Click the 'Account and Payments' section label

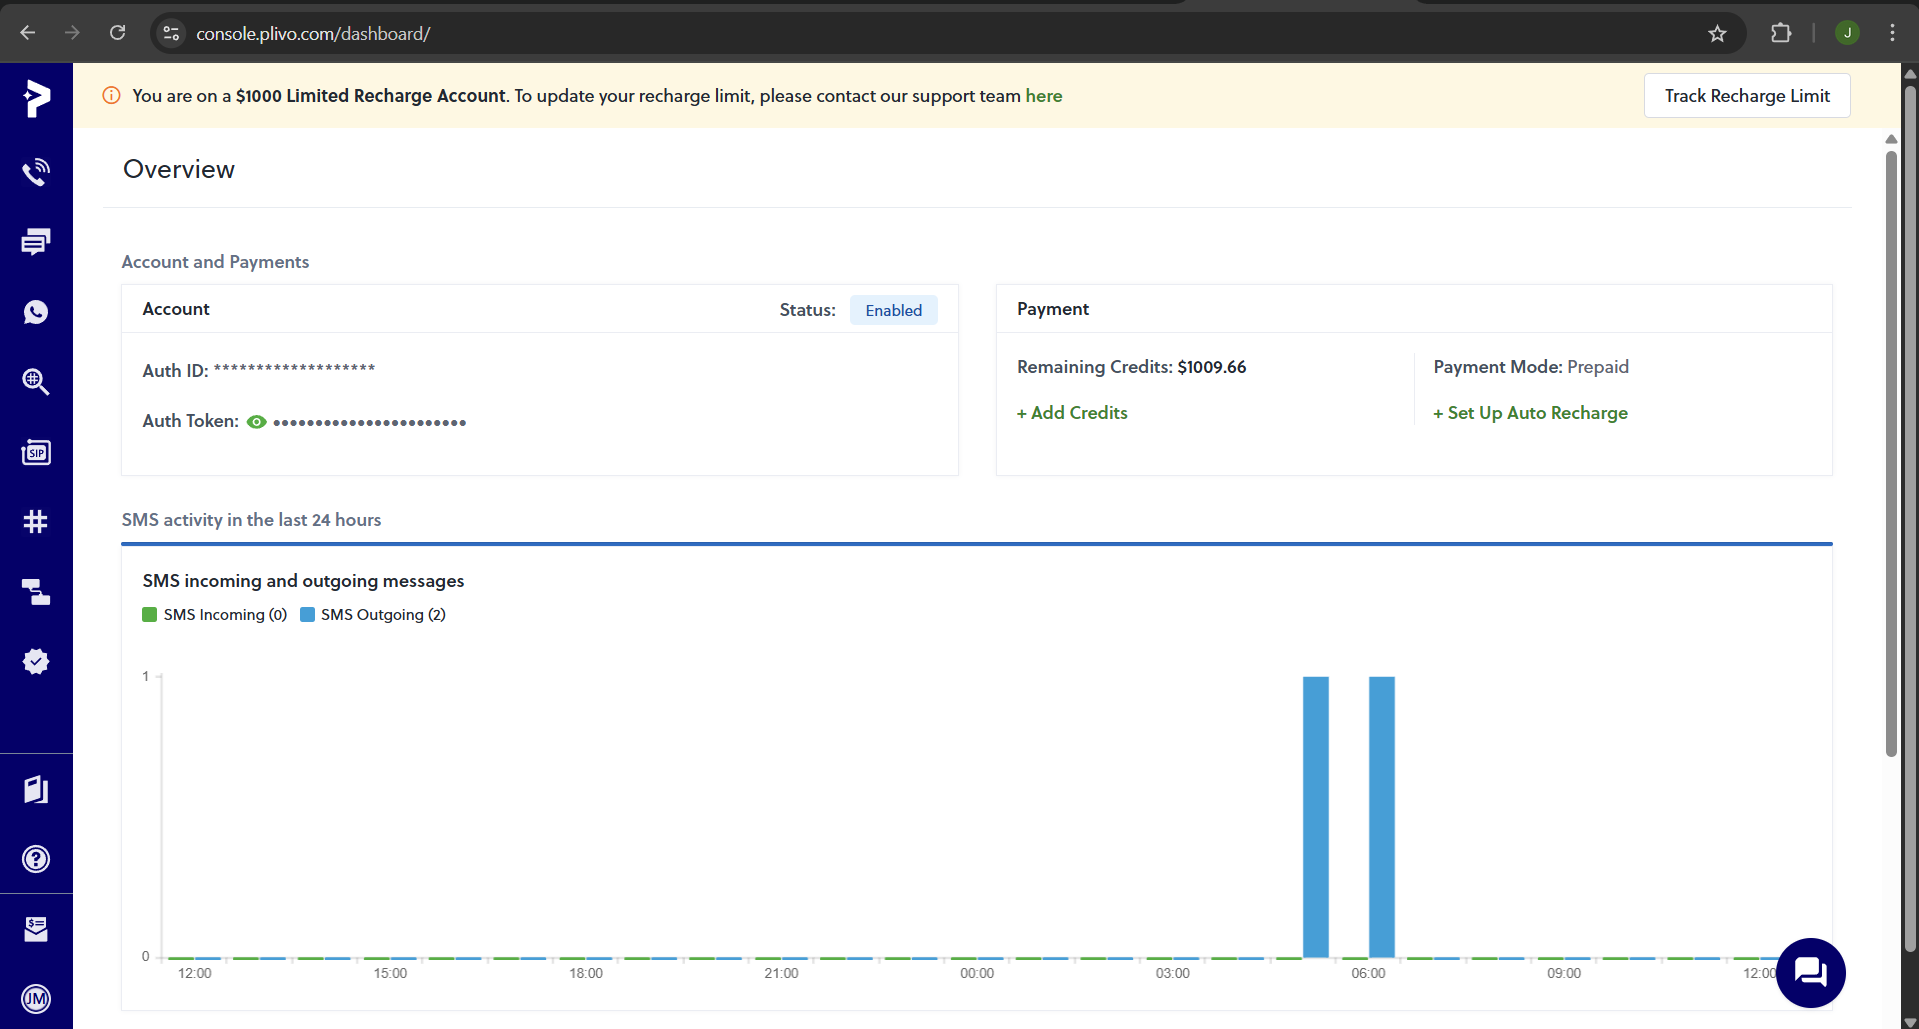[215, 262]
